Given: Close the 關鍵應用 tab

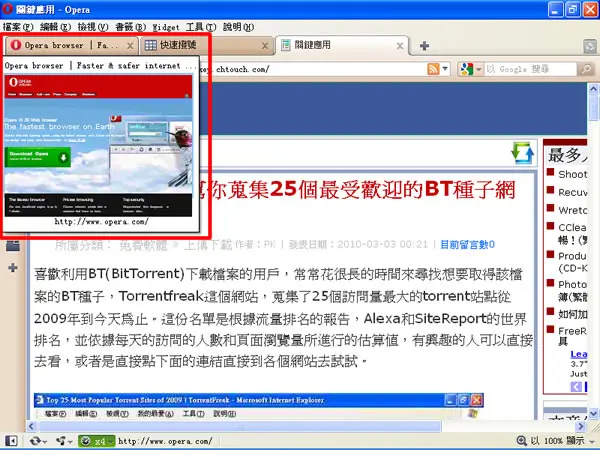Looking at the screenshot, I should coord(400,46).
